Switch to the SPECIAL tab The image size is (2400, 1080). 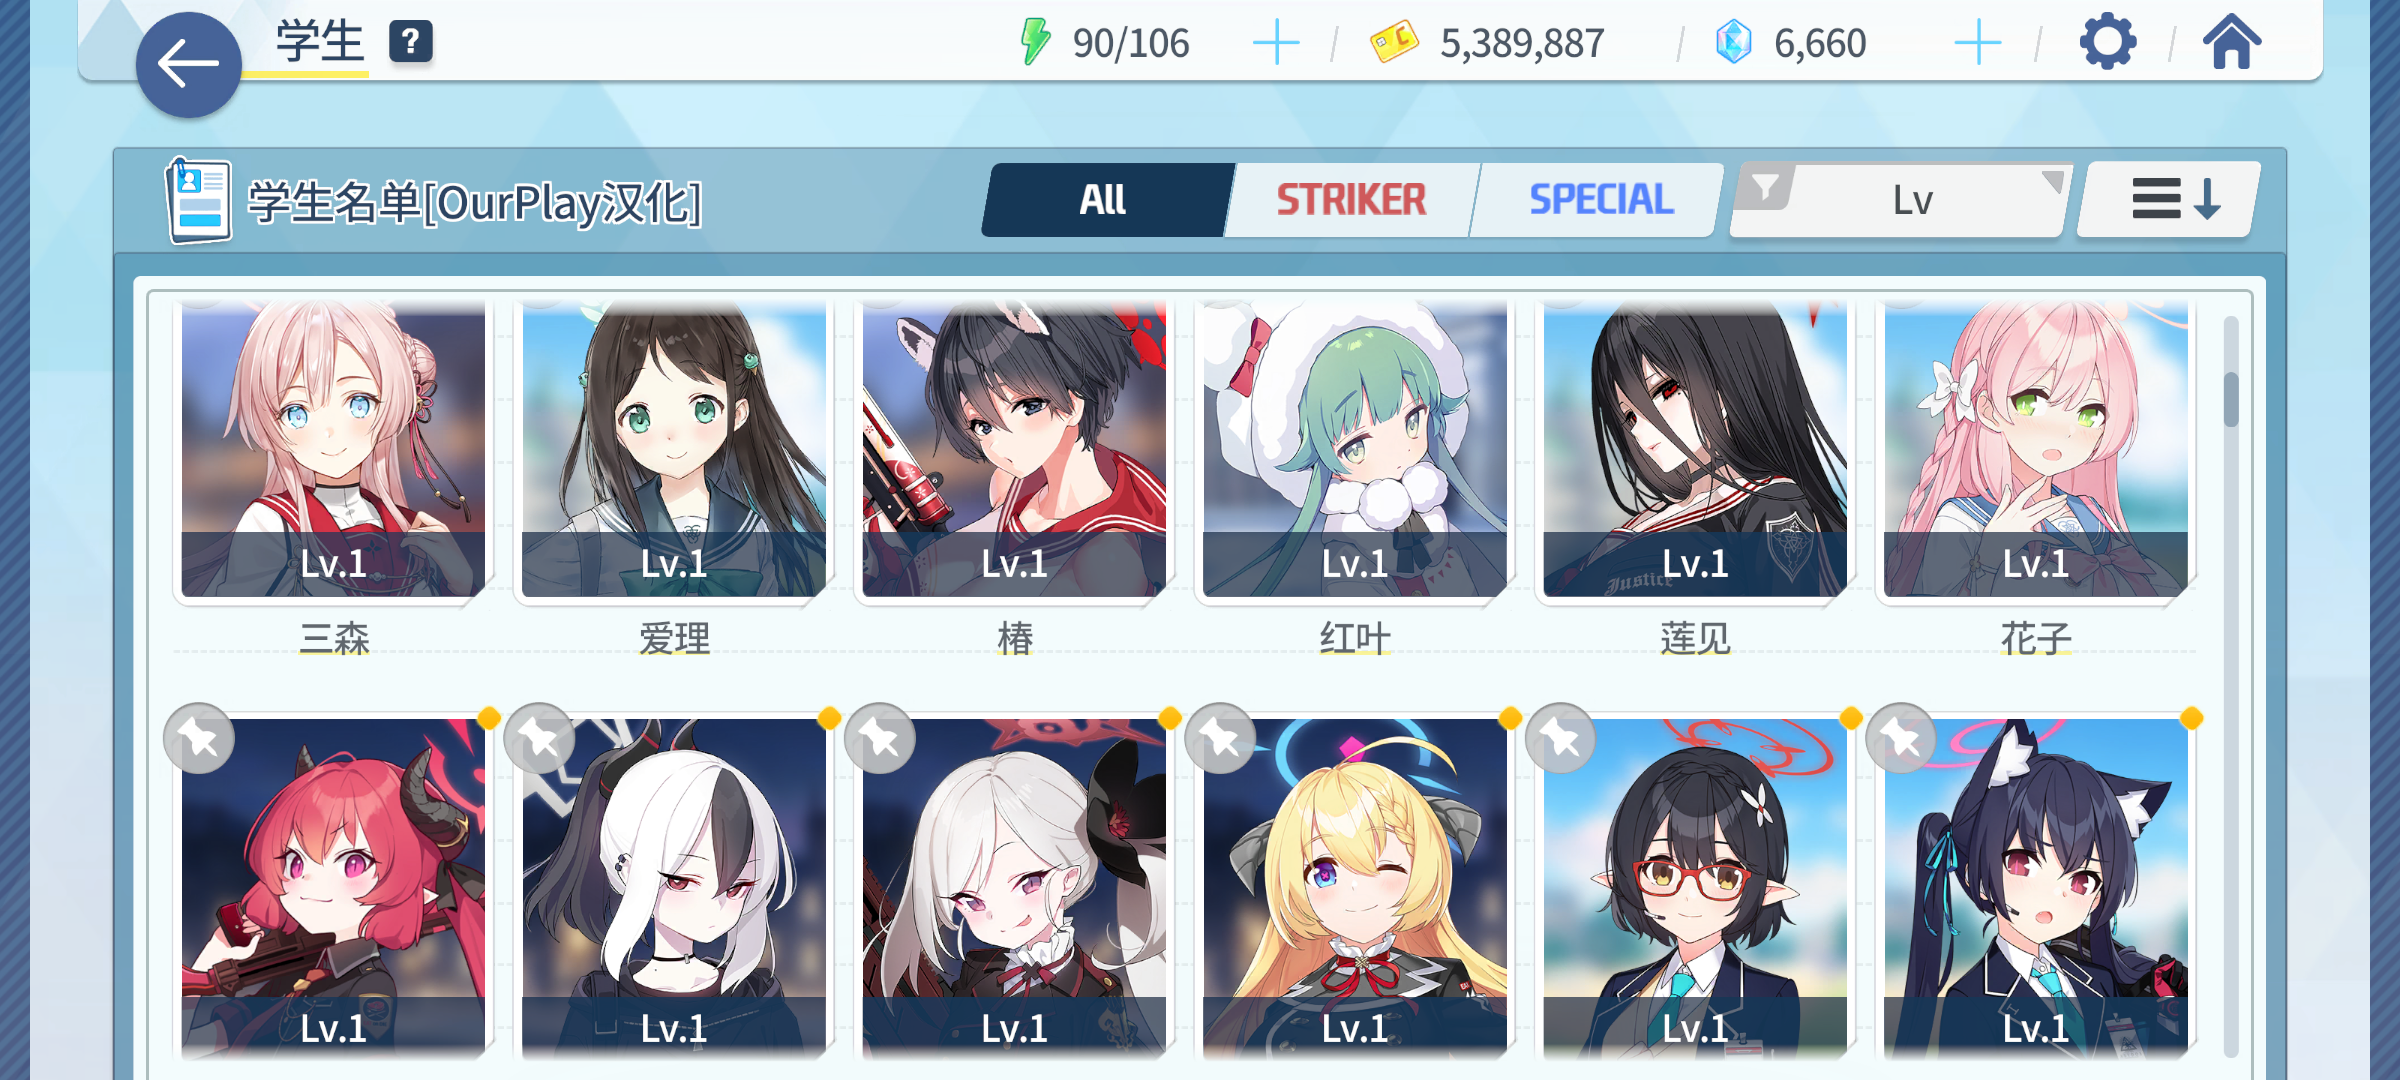(1600, 200)
